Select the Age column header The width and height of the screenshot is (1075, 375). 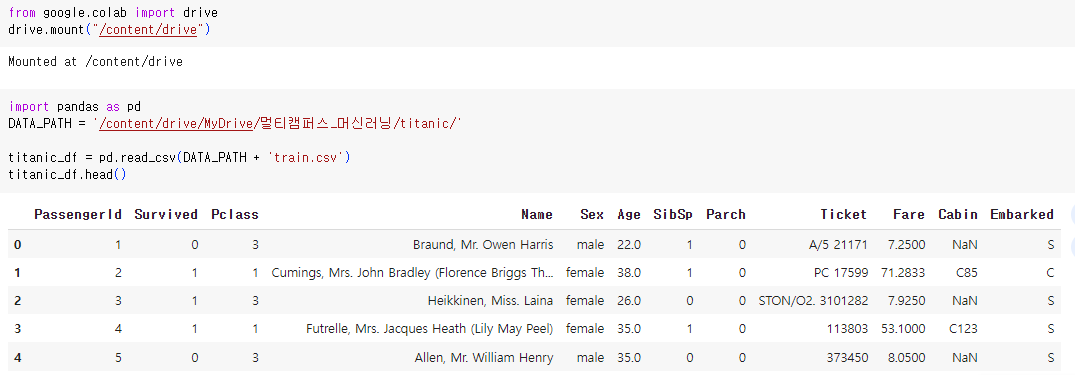click(x=629, y=215)
